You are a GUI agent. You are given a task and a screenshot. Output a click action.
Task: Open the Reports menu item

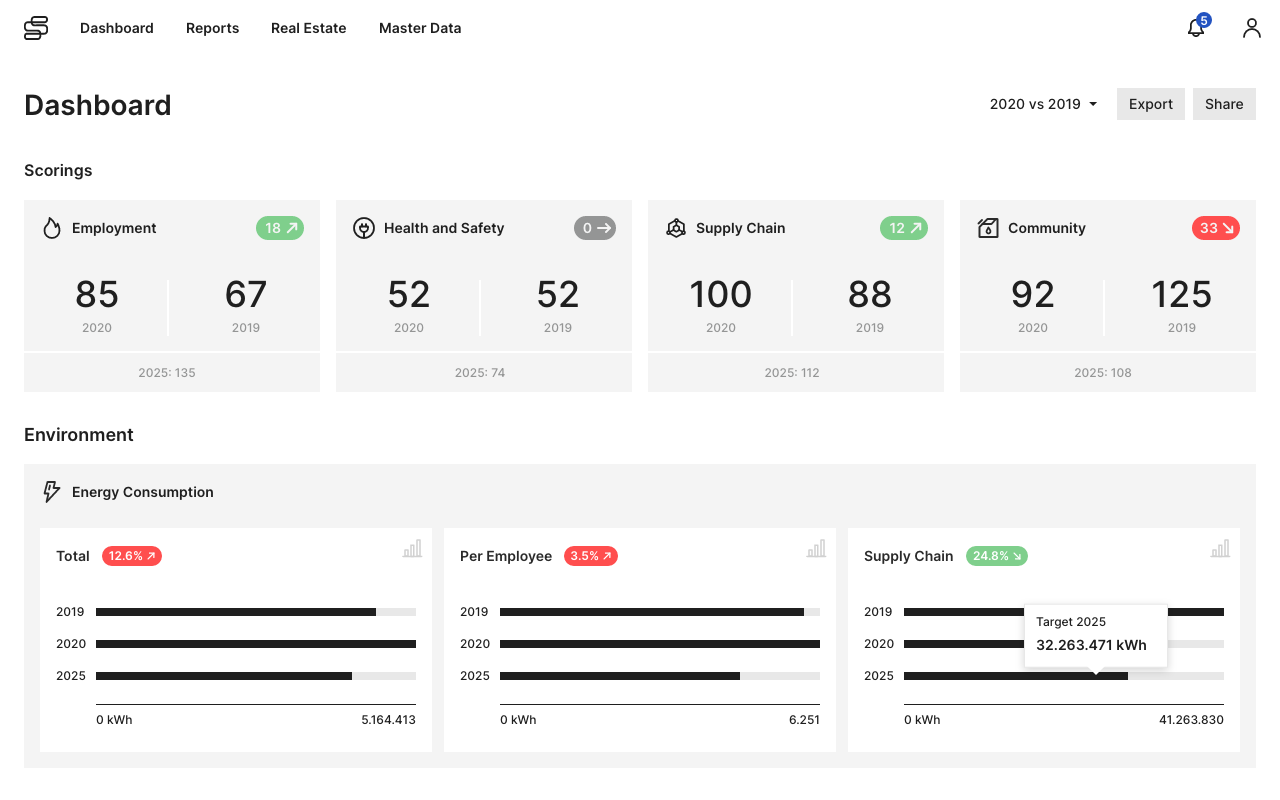(x=212, y=28)
